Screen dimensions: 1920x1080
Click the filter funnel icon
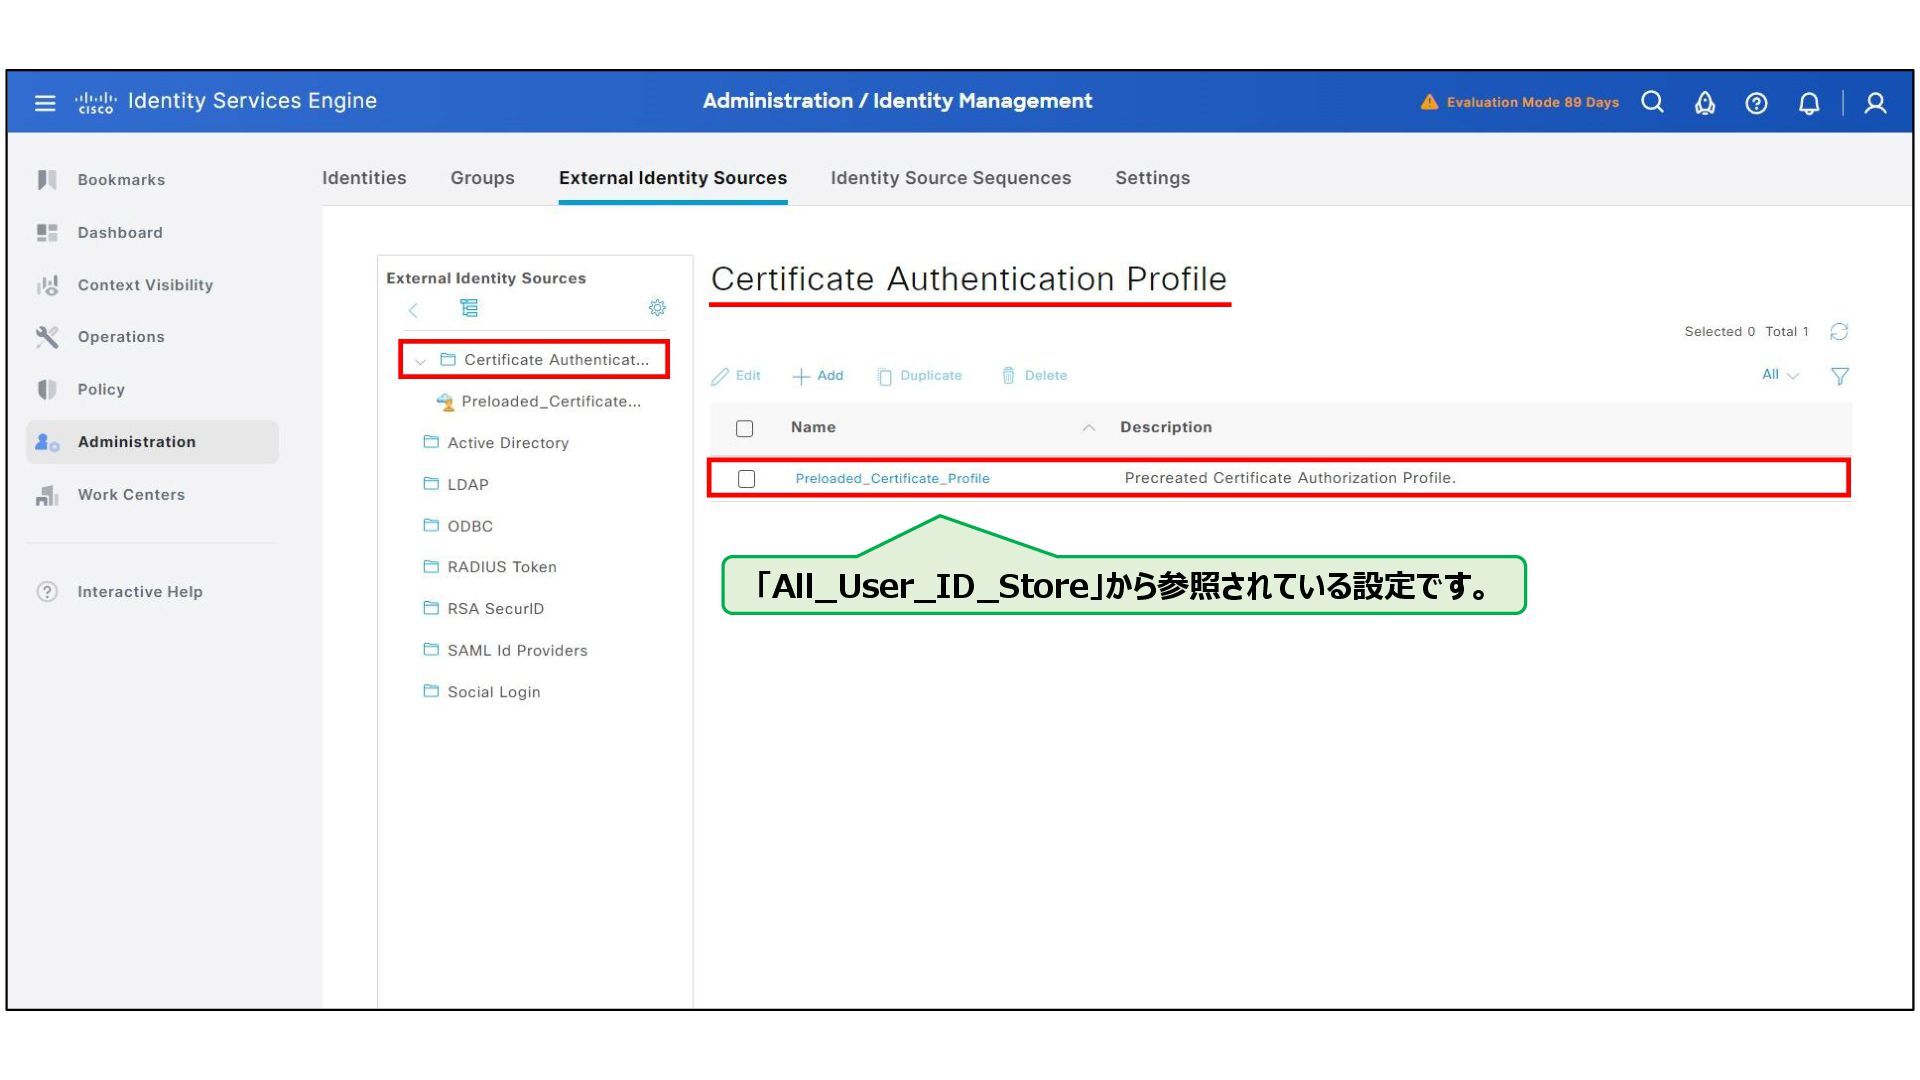1839,376
